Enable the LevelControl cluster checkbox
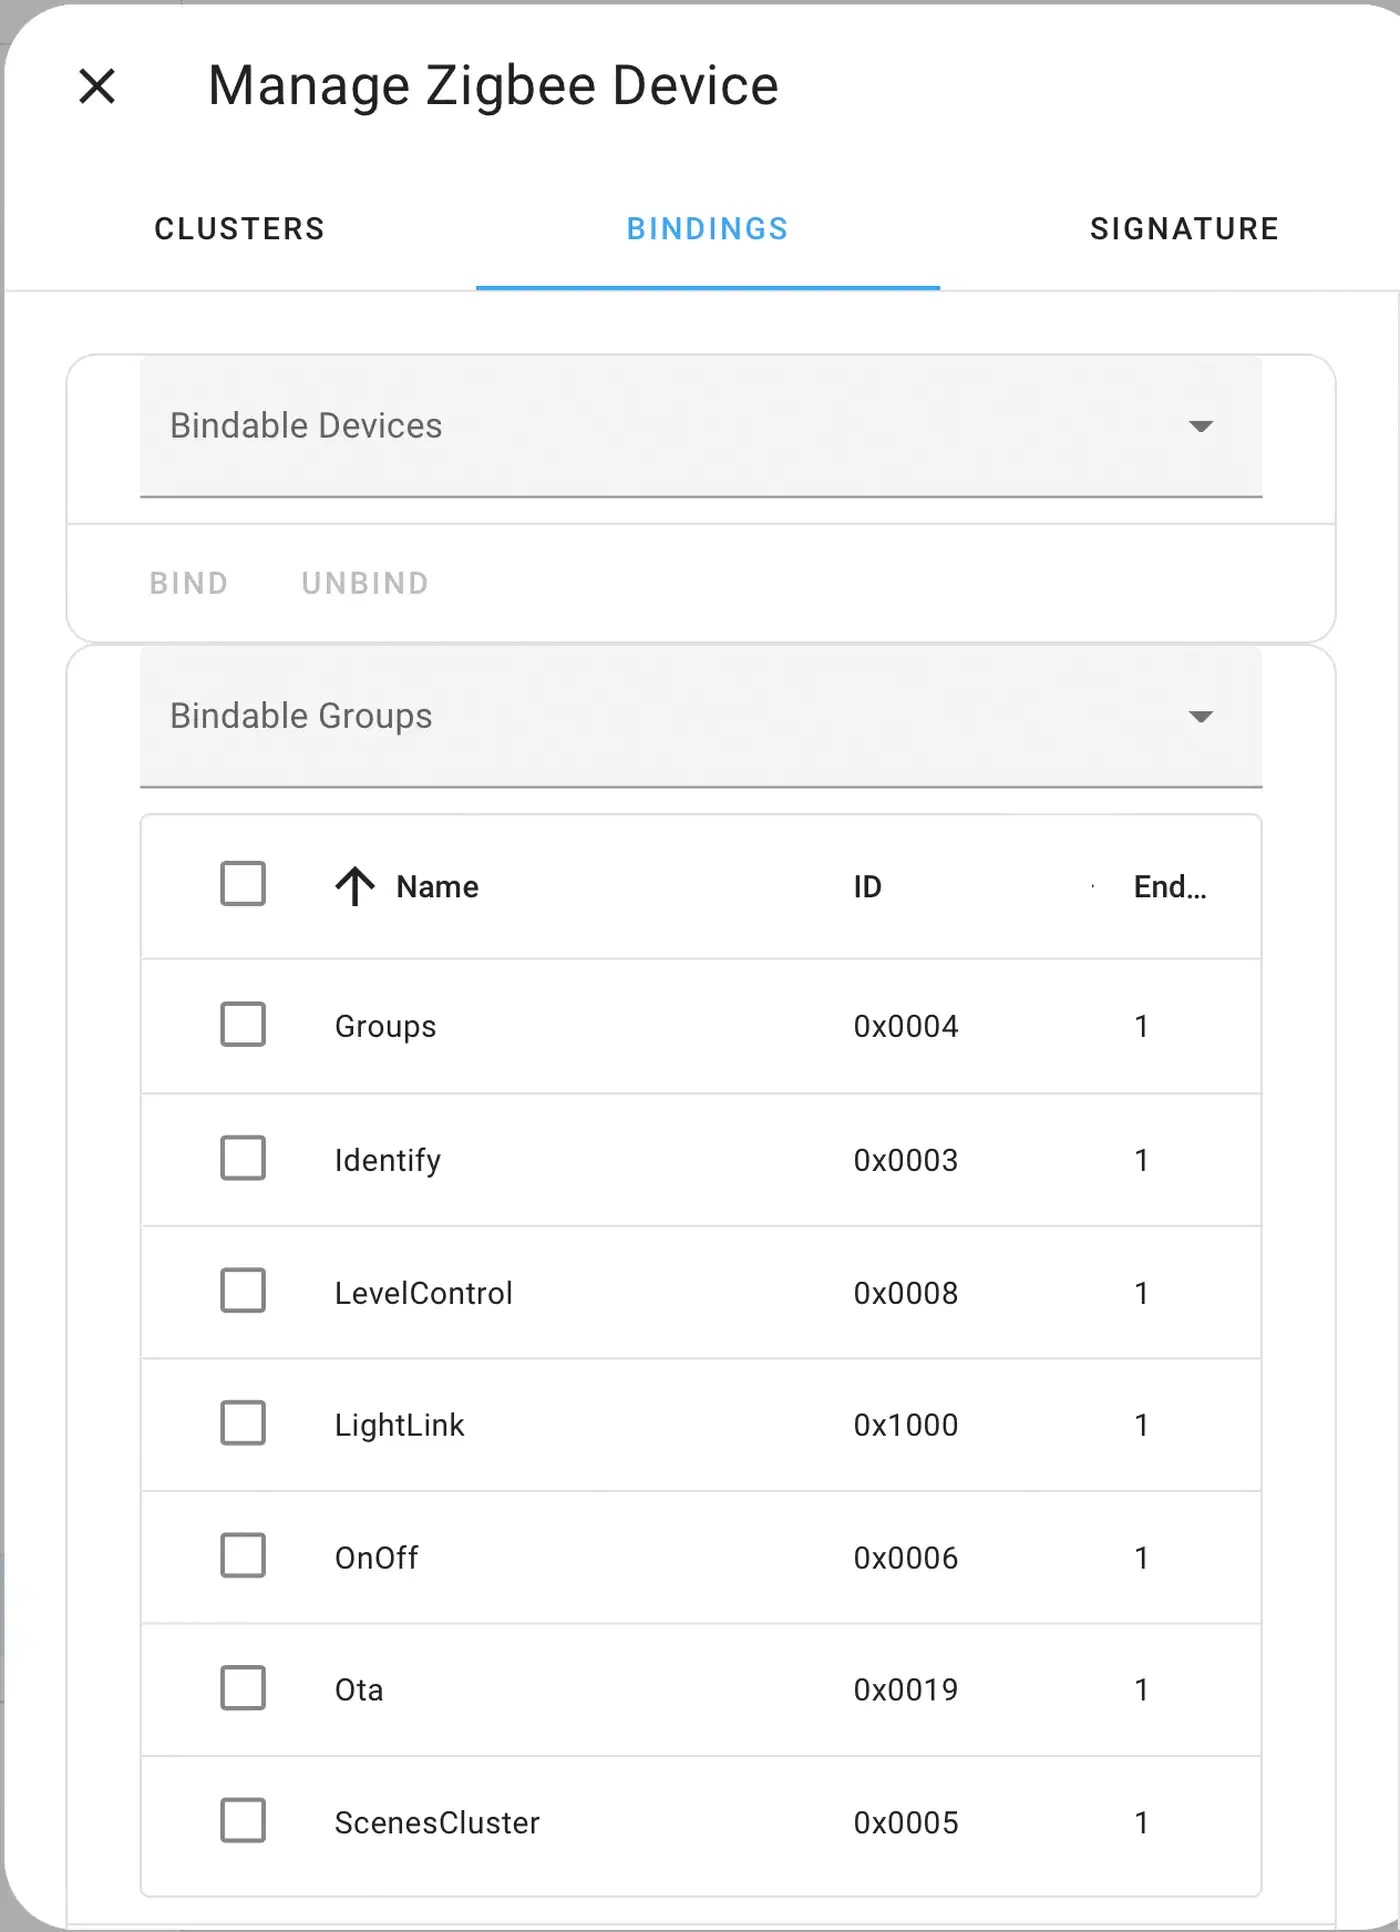 click(x=243, y=1291)
